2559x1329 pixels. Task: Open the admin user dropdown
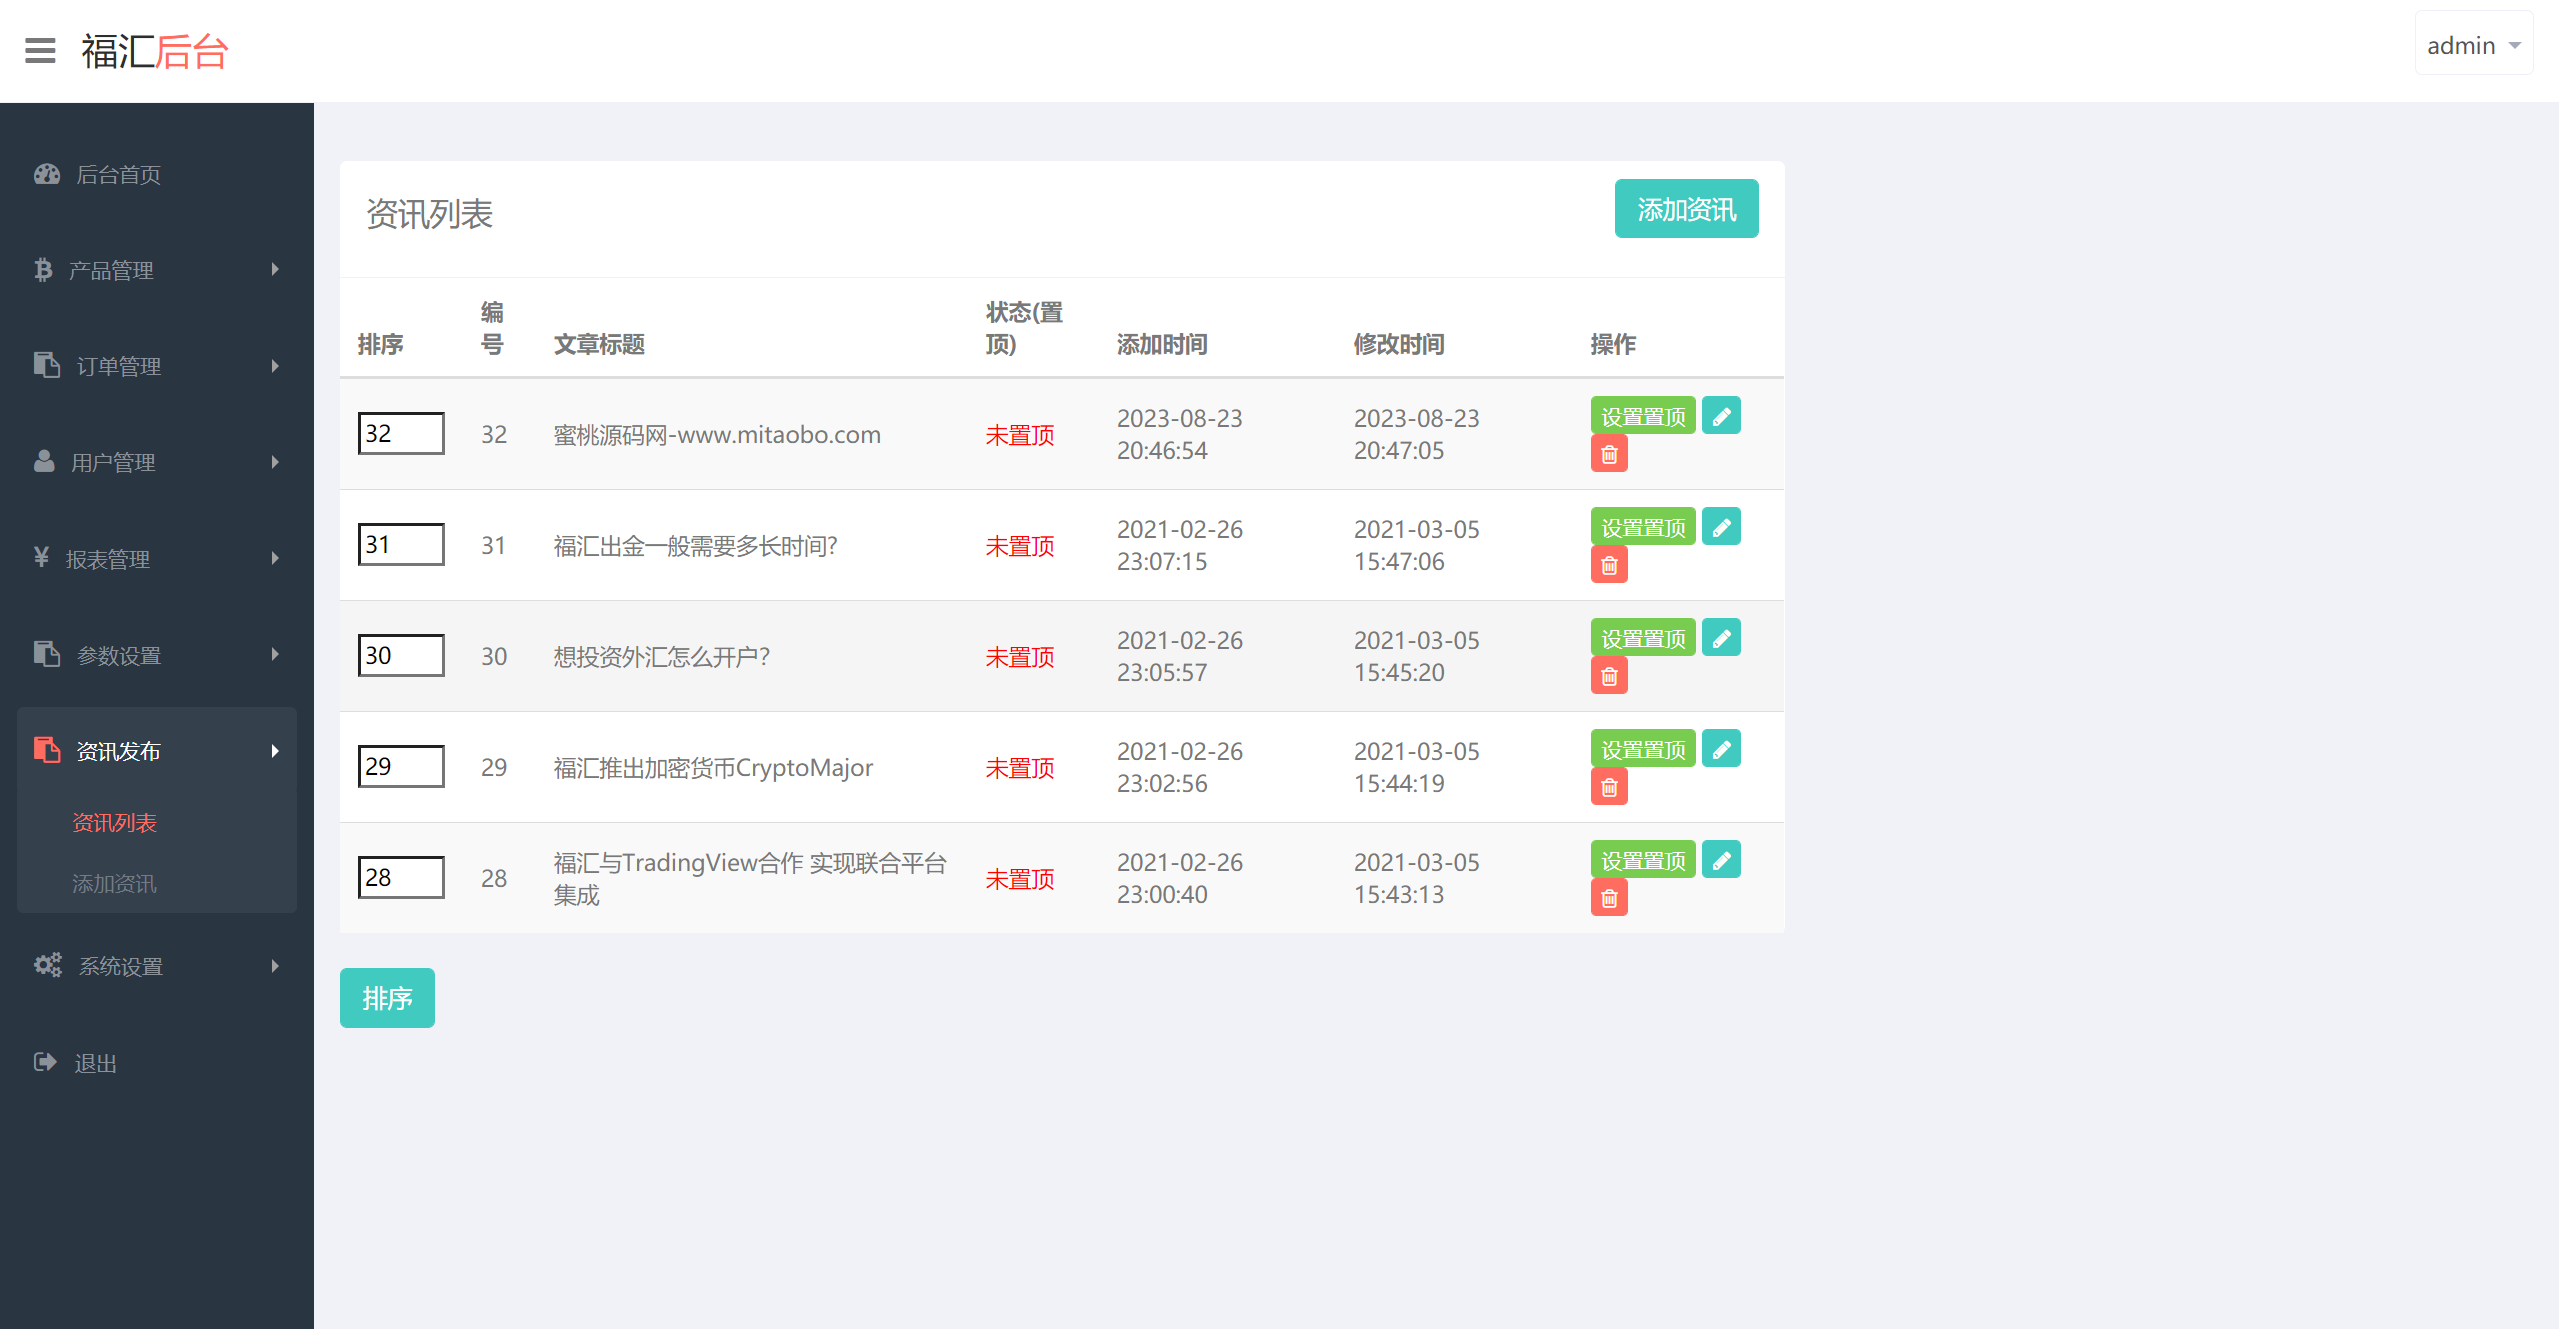click(x=2472, y=45)
